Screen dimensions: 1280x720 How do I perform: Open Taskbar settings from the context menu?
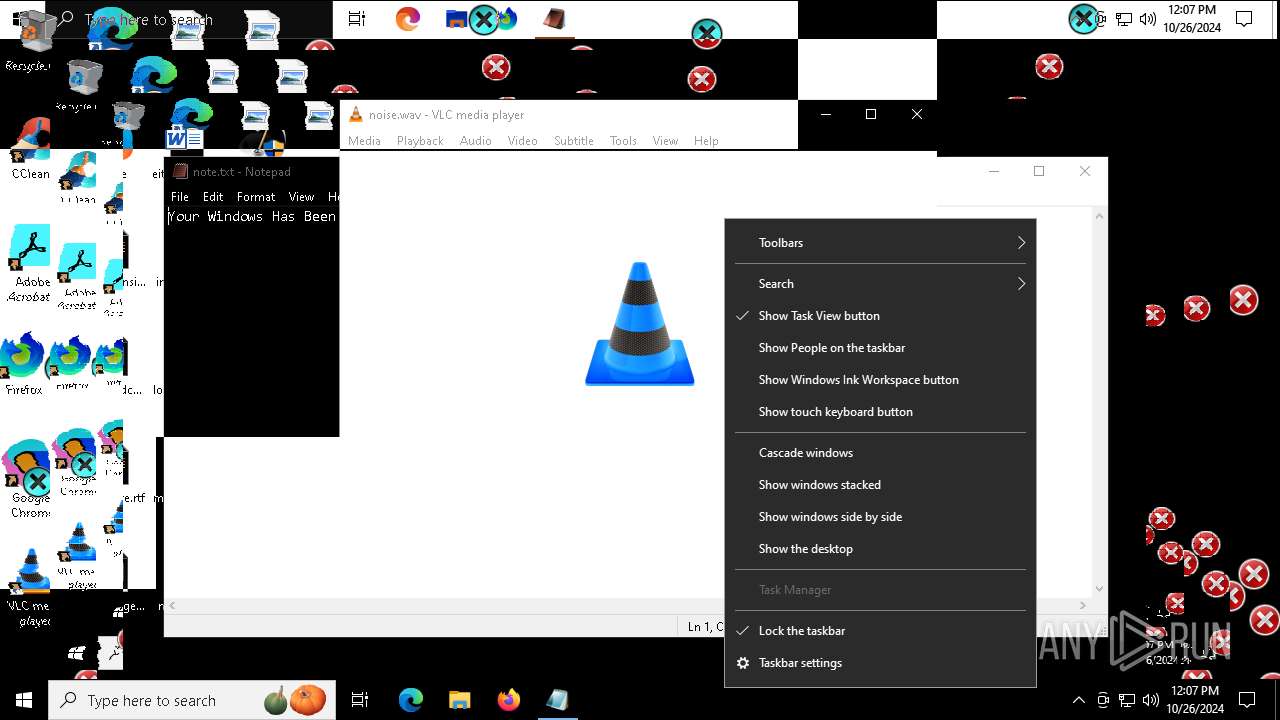tap(880, 663)
